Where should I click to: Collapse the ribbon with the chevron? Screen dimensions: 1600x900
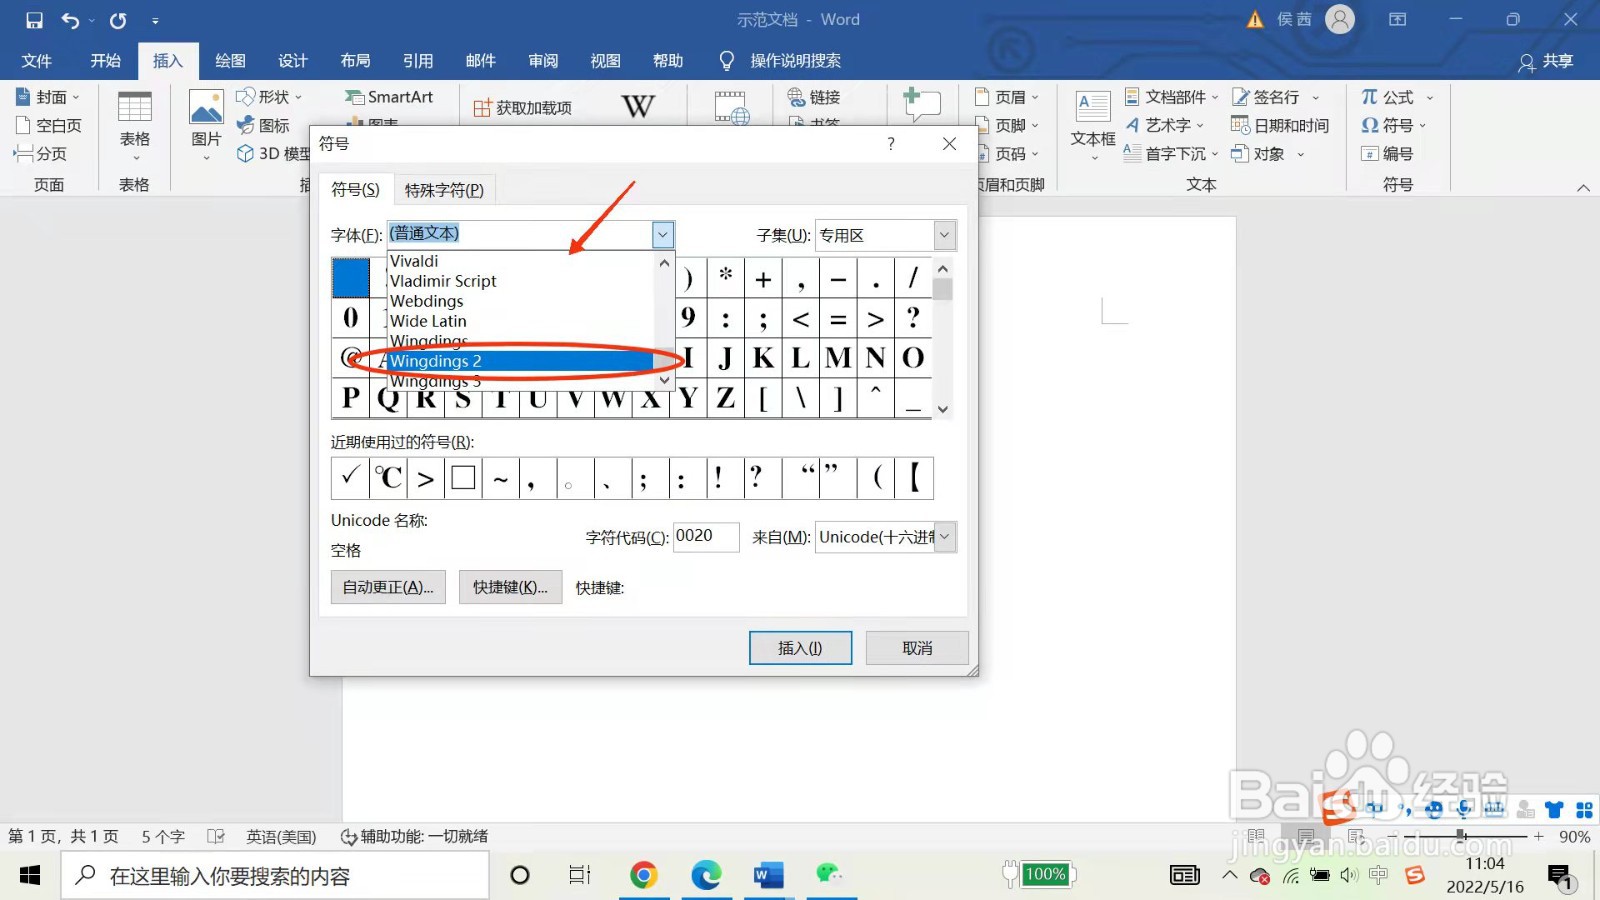1583,187
